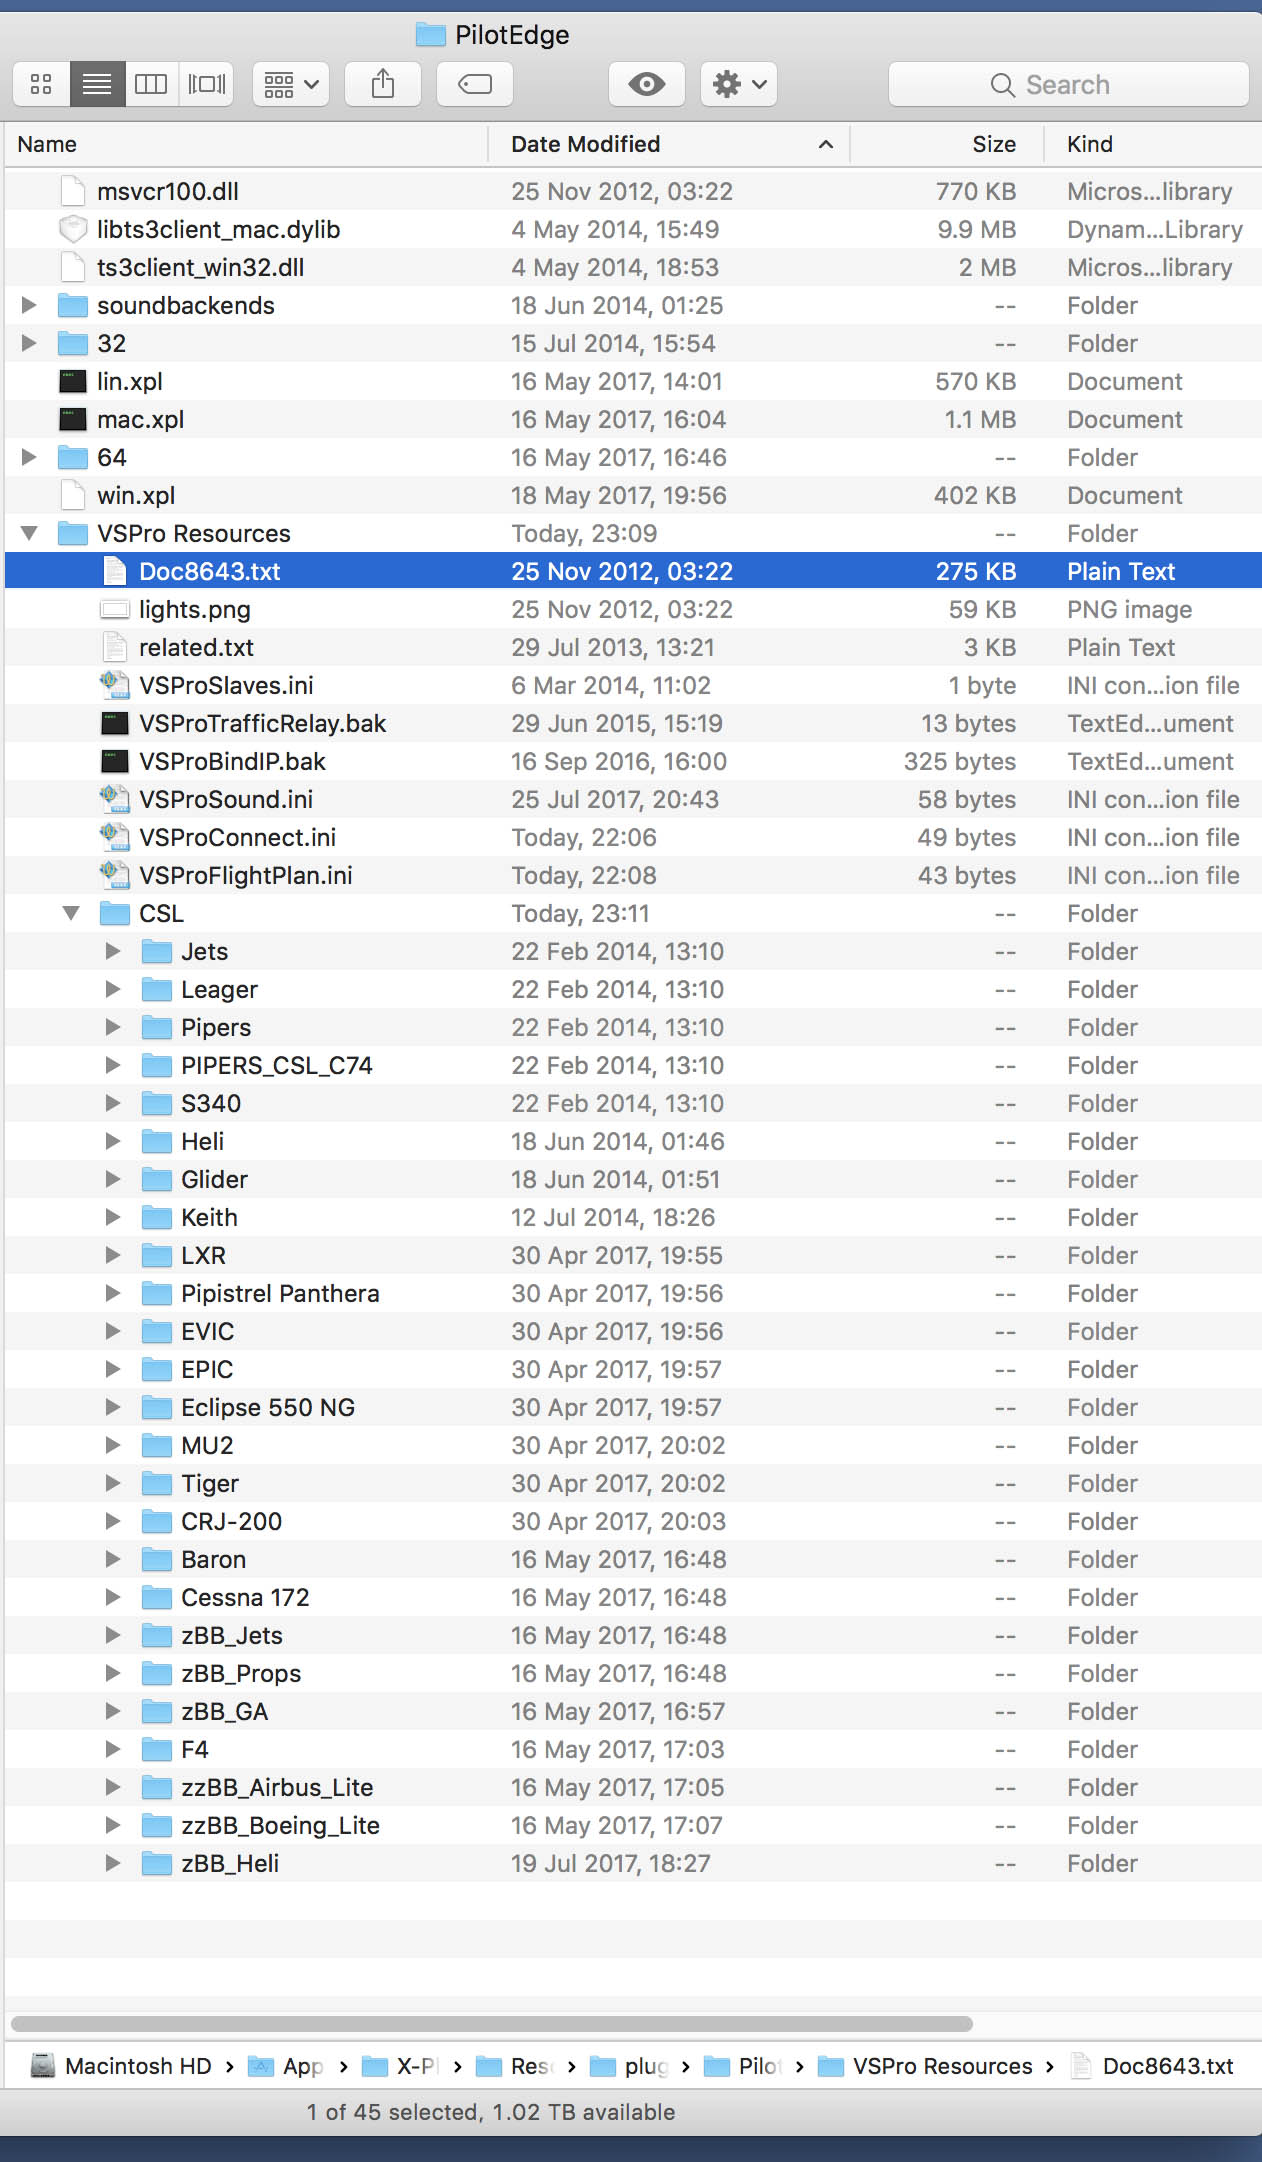Open the item arrangement dropdown
This screenshot has height=2162, width=1262.
(291, 84)
